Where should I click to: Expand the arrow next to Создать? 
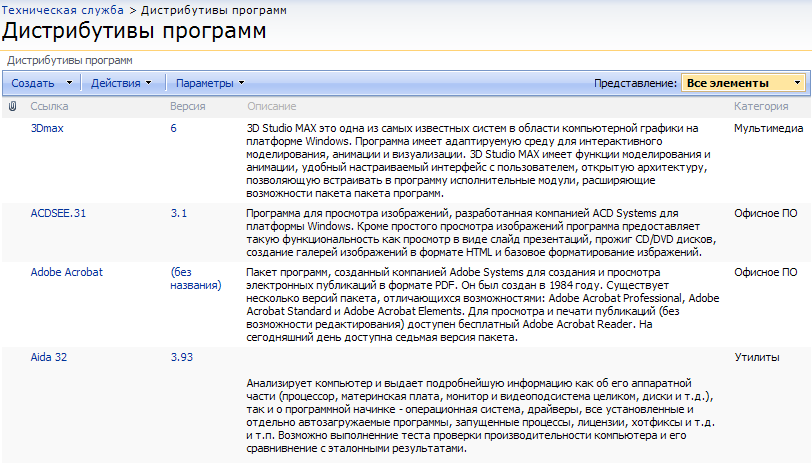point(69,83)
